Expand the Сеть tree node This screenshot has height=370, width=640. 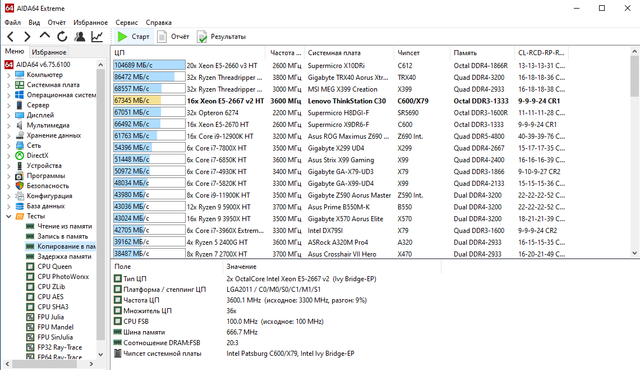click(9, 146)
